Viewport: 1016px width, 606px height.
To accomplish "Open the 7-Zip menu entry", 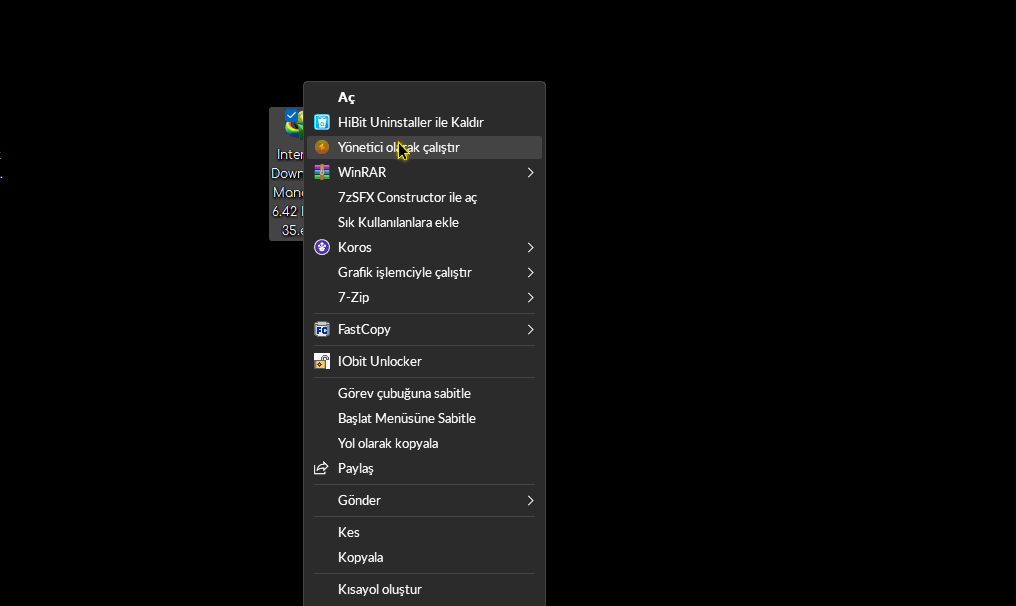I will tap(424, 297).
